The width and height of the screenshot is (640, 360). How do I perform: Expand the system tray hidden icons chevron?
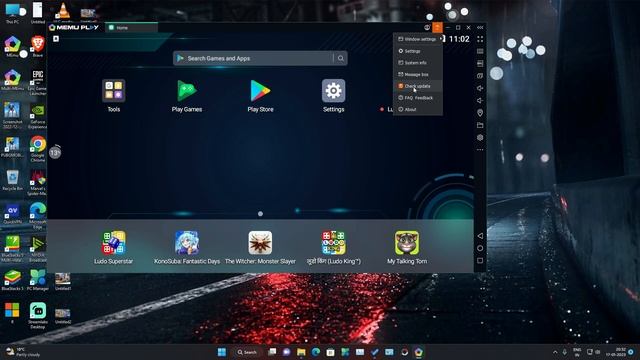point(555,352)
